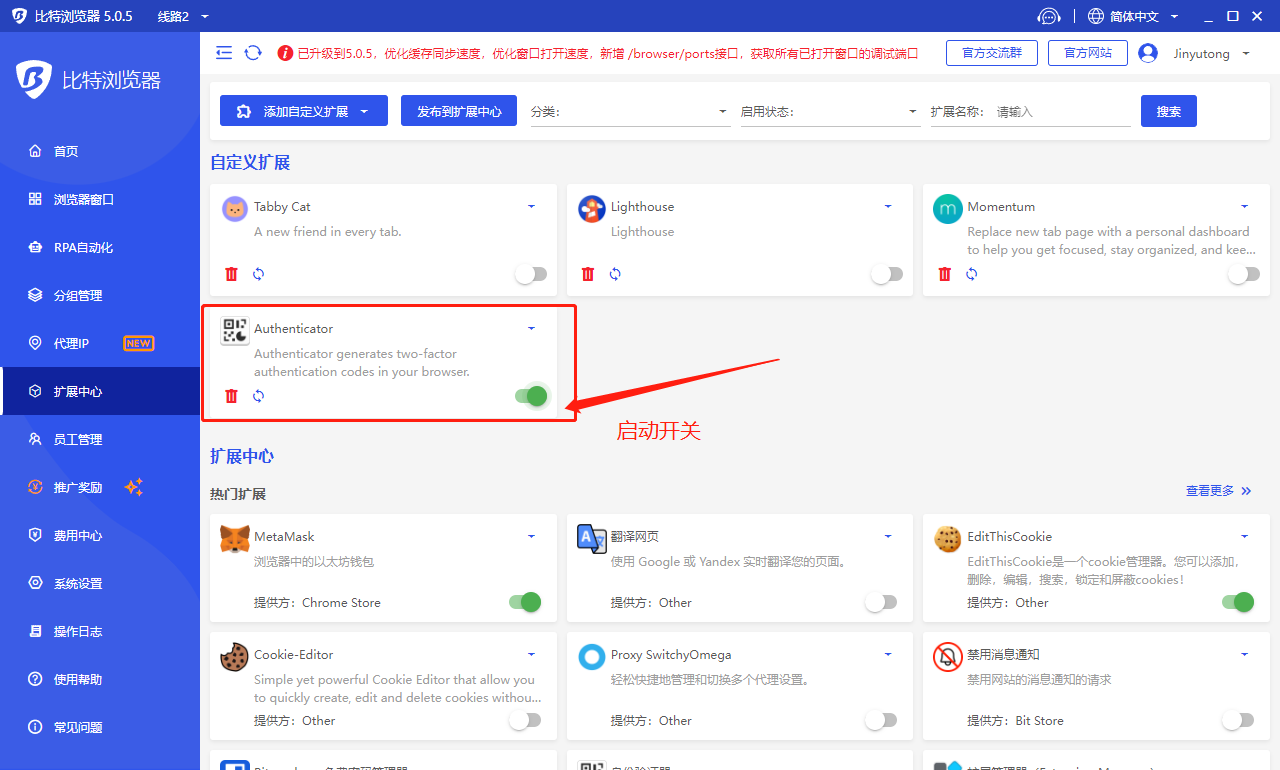Click the 禁用消息通知 bell icon
The image size is (1280, 770).
pos(948,657)
